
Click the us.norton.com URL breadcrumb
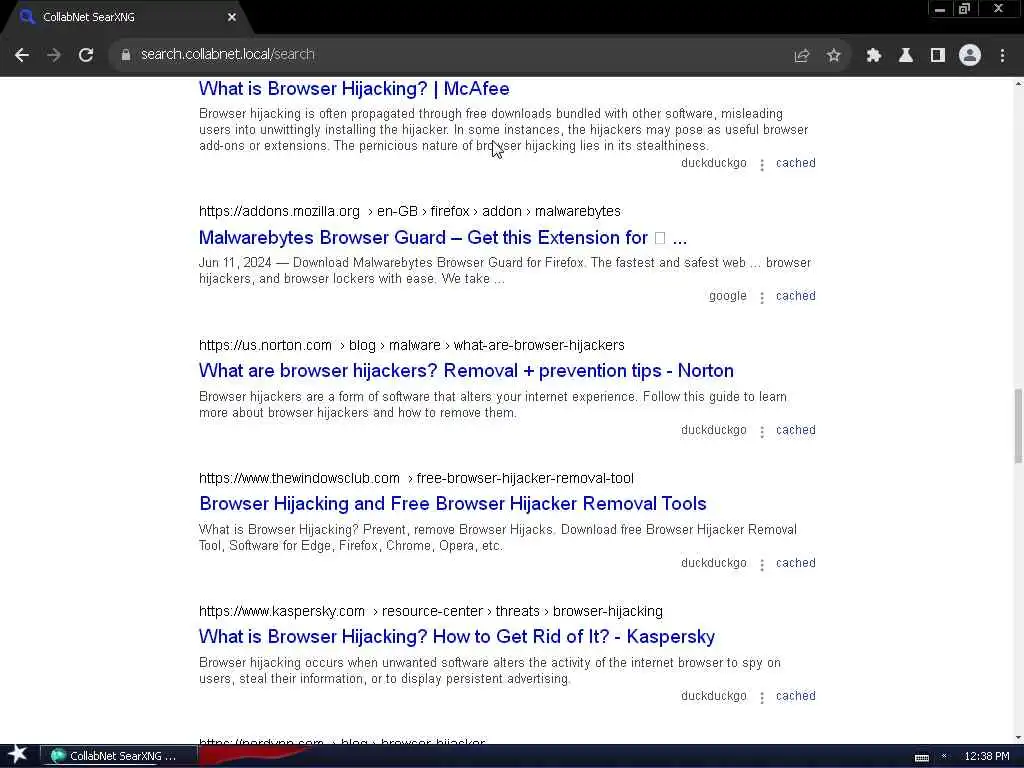411,345
